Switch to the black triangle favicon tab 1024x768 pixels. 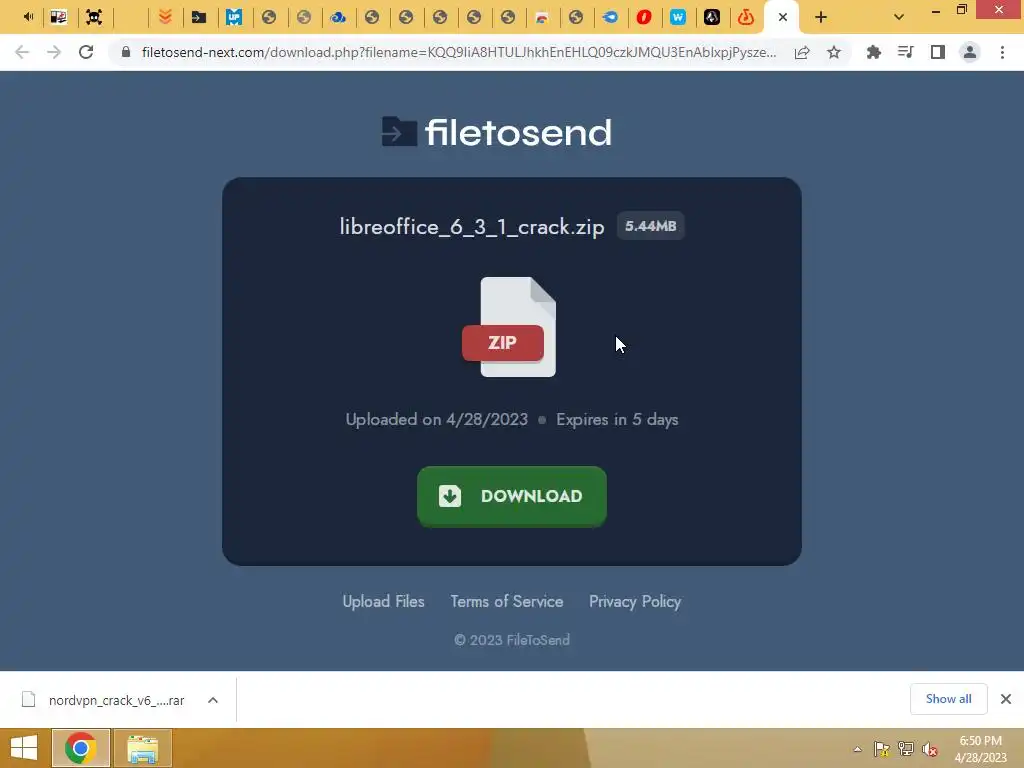click(712, 18)
